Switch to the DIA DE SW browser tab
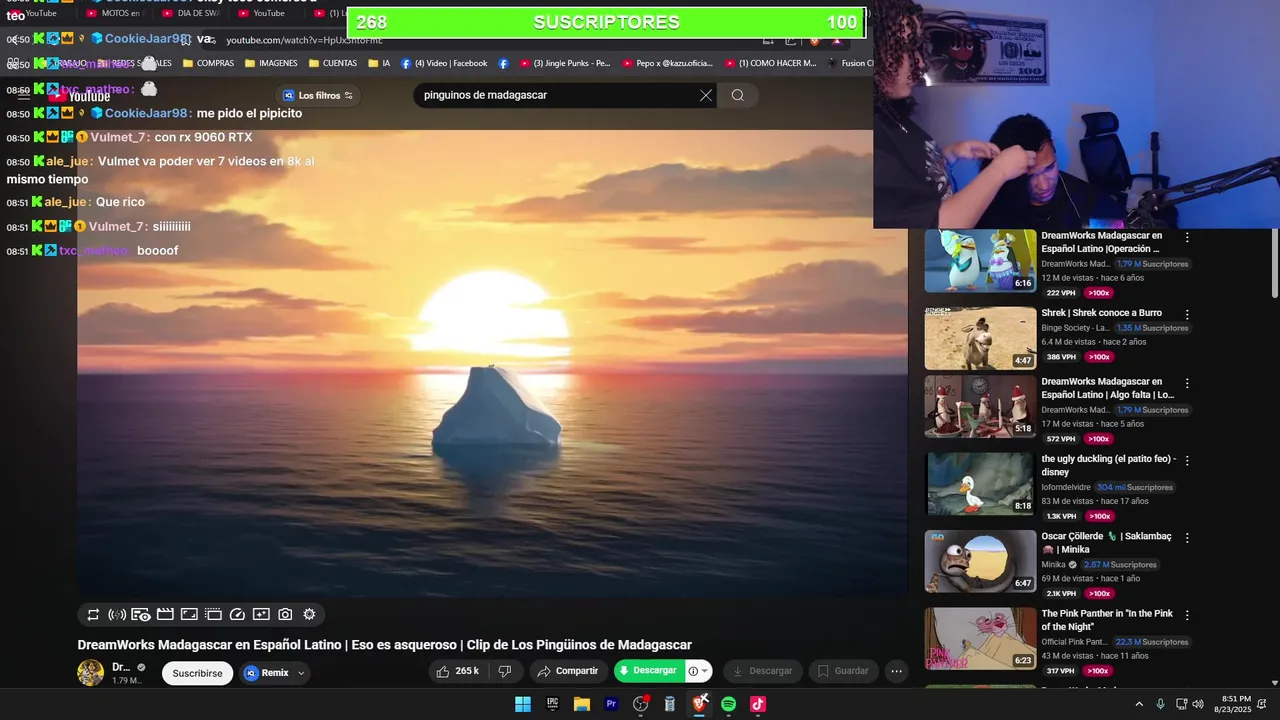1280x720 pixels. coord(189,13)
